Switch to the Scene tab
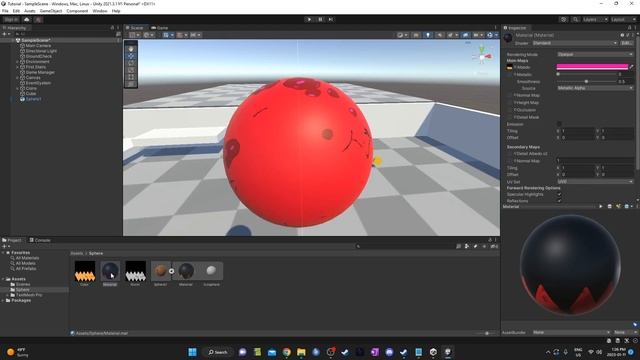Viewport: 640px width, 360px height. 135,28
